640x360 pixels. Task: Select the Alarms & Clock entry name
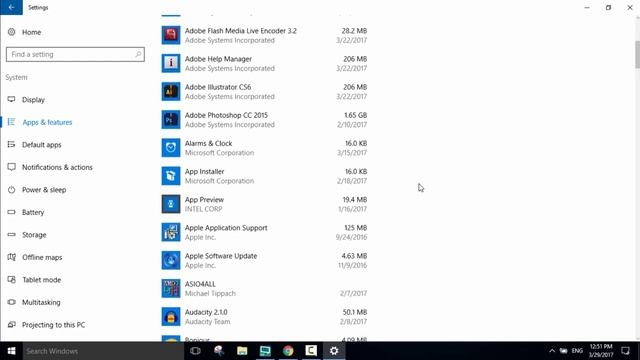tap(209, 143)
